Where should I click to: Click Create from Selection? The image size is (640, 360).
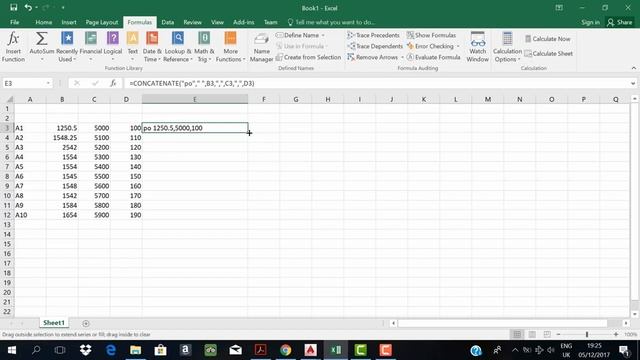309,58
